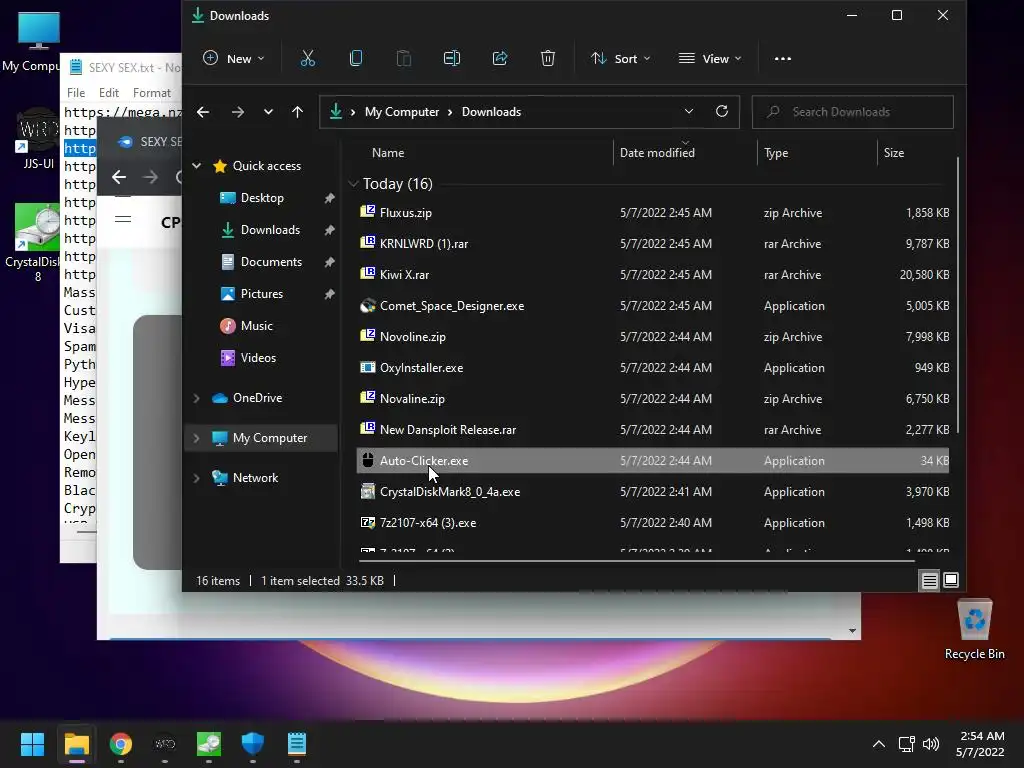Viewport: 1024px width, 768px height.
Task: Click the file list vertical scrollbar
Action: [958, 294]
